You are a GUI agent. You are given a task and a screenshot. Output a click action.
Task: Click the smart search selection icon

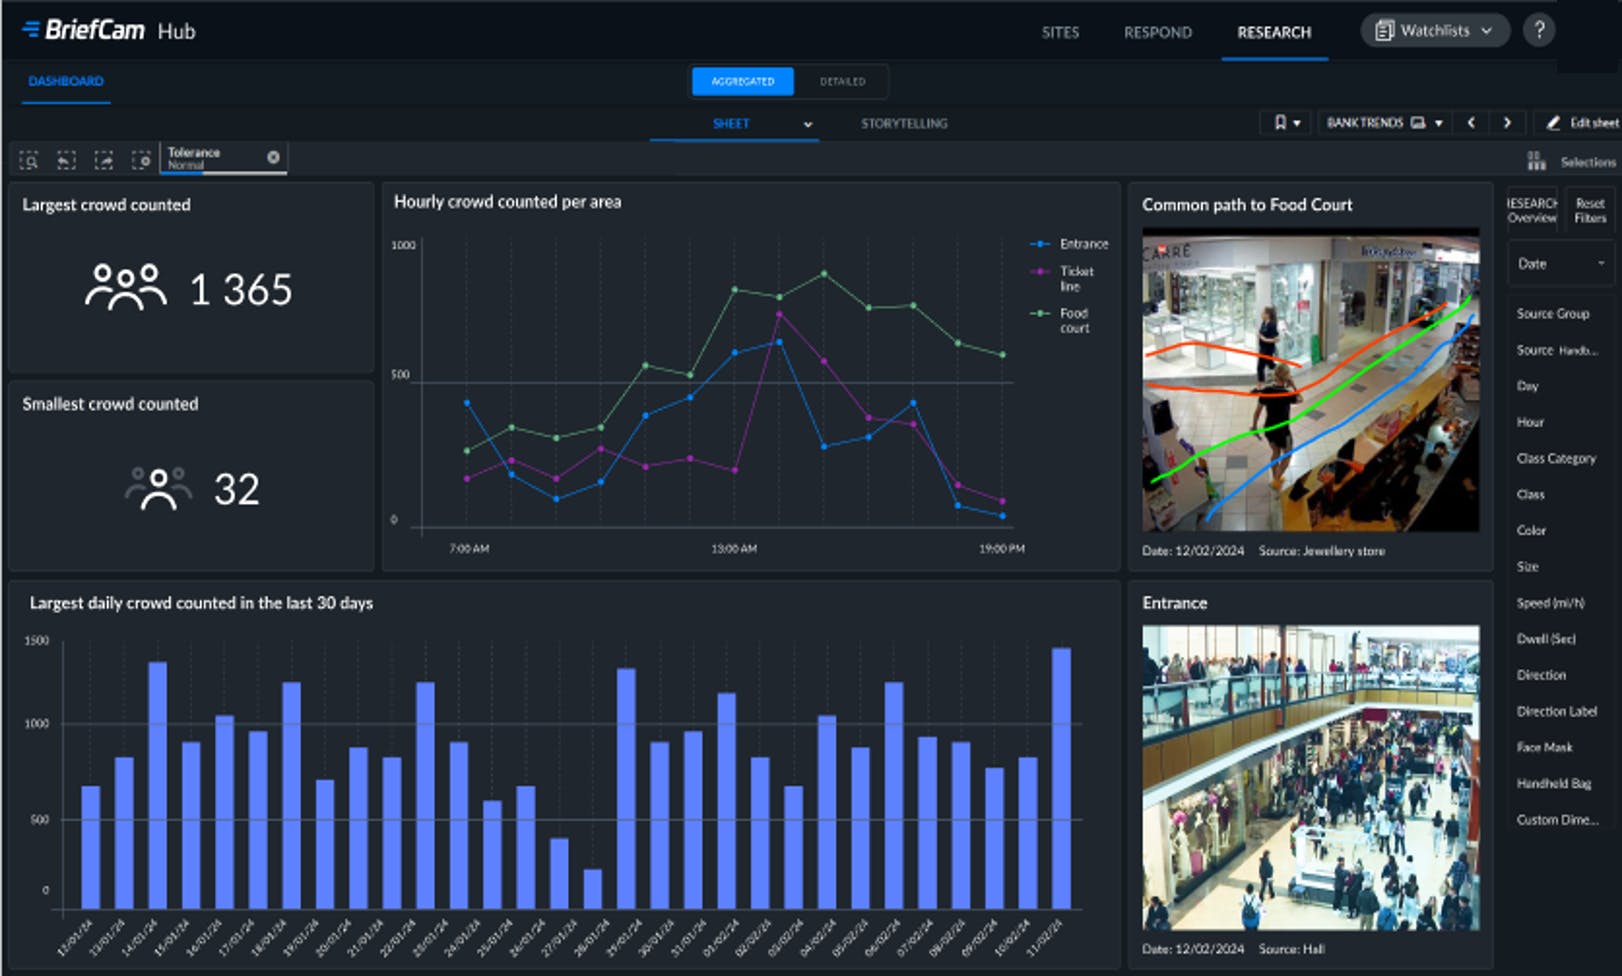point(29,160)
